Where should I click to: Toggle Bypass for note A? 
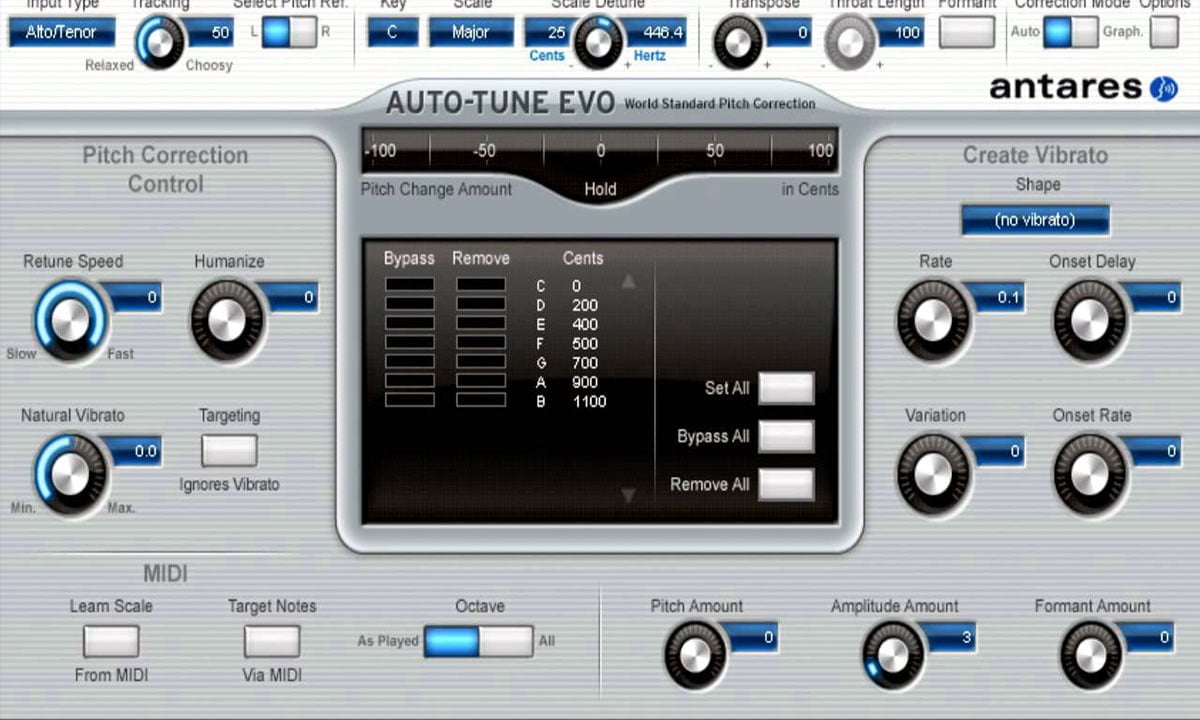click(410, 381)
